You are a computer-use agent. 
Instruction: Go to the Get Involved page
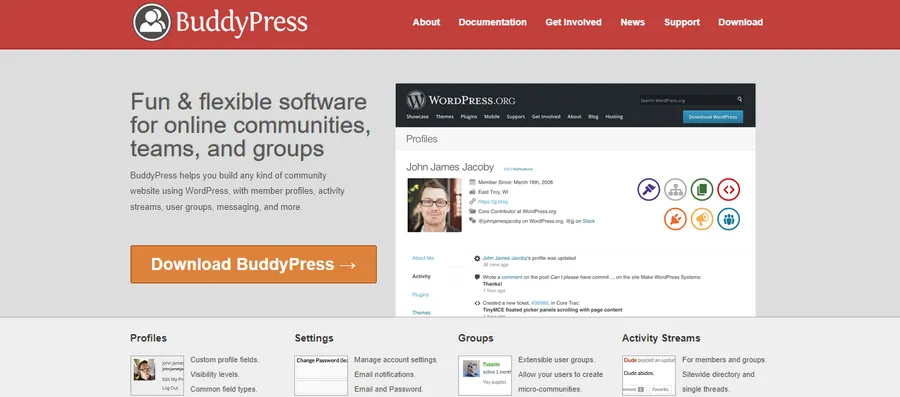pyautogui.click(x=573, y=22)
